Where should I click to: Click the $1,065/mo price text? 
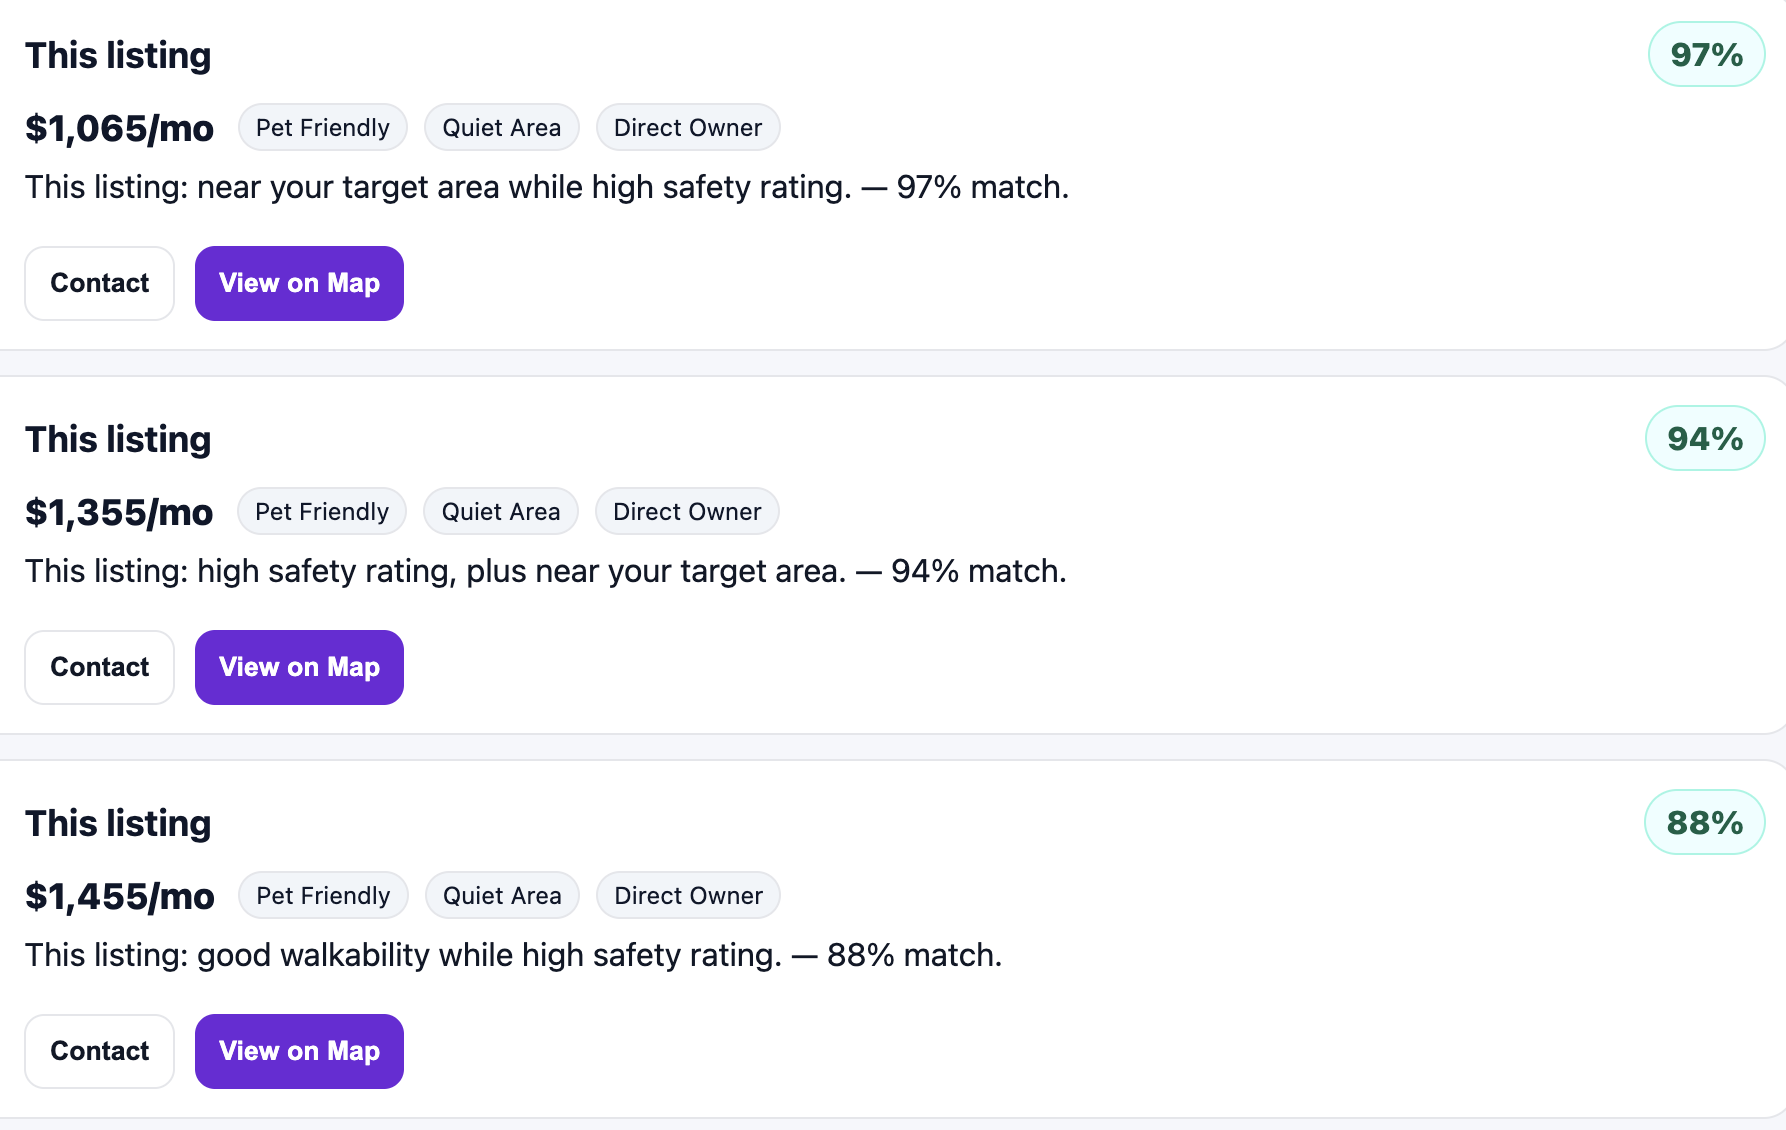click(119, 129)
